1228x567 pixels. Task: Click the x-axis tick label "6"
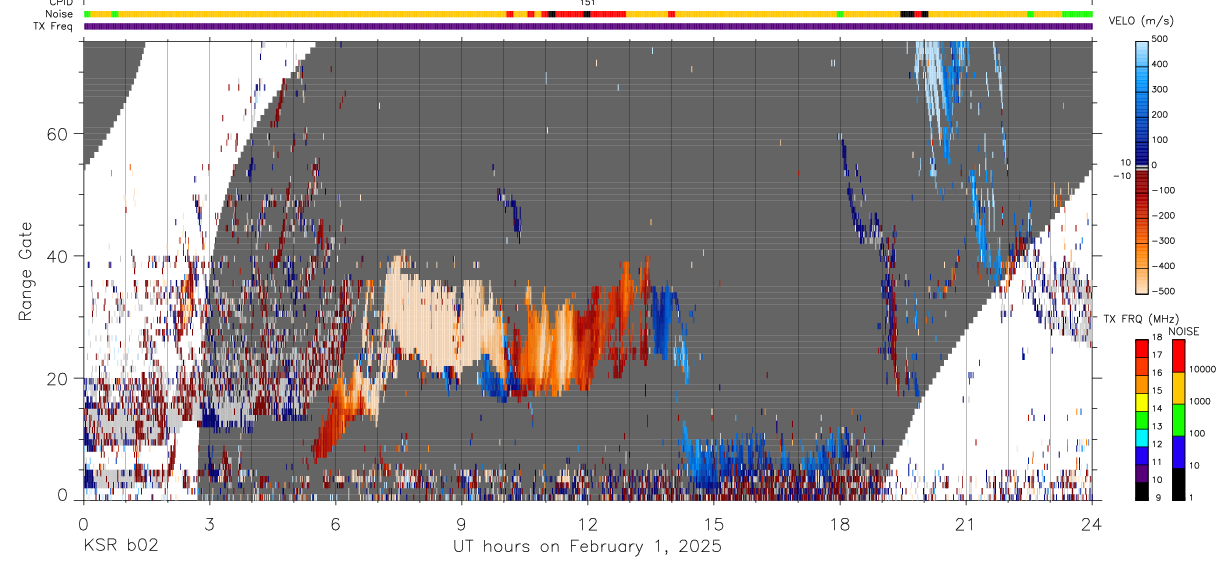click(x=335, y=523)
